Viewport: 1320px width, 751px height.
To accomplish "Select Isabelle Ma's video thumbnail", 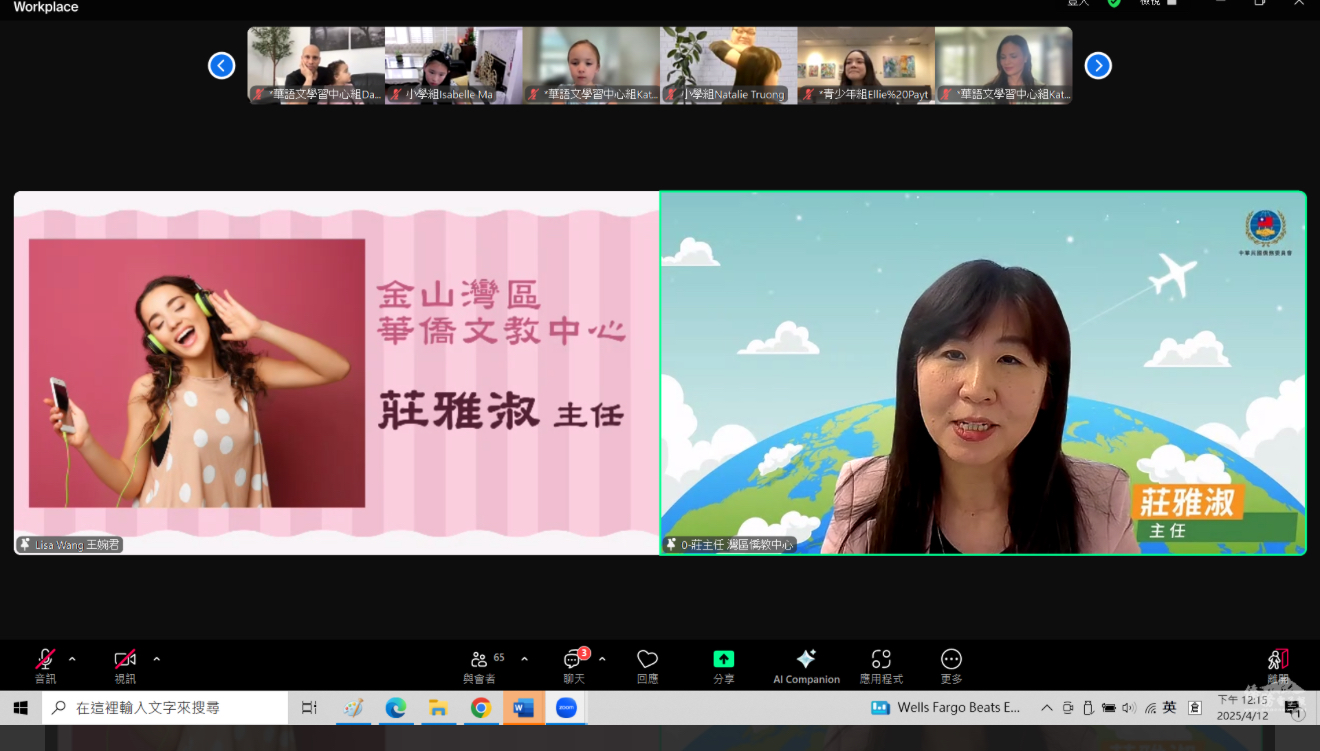I will click(453, 65).
